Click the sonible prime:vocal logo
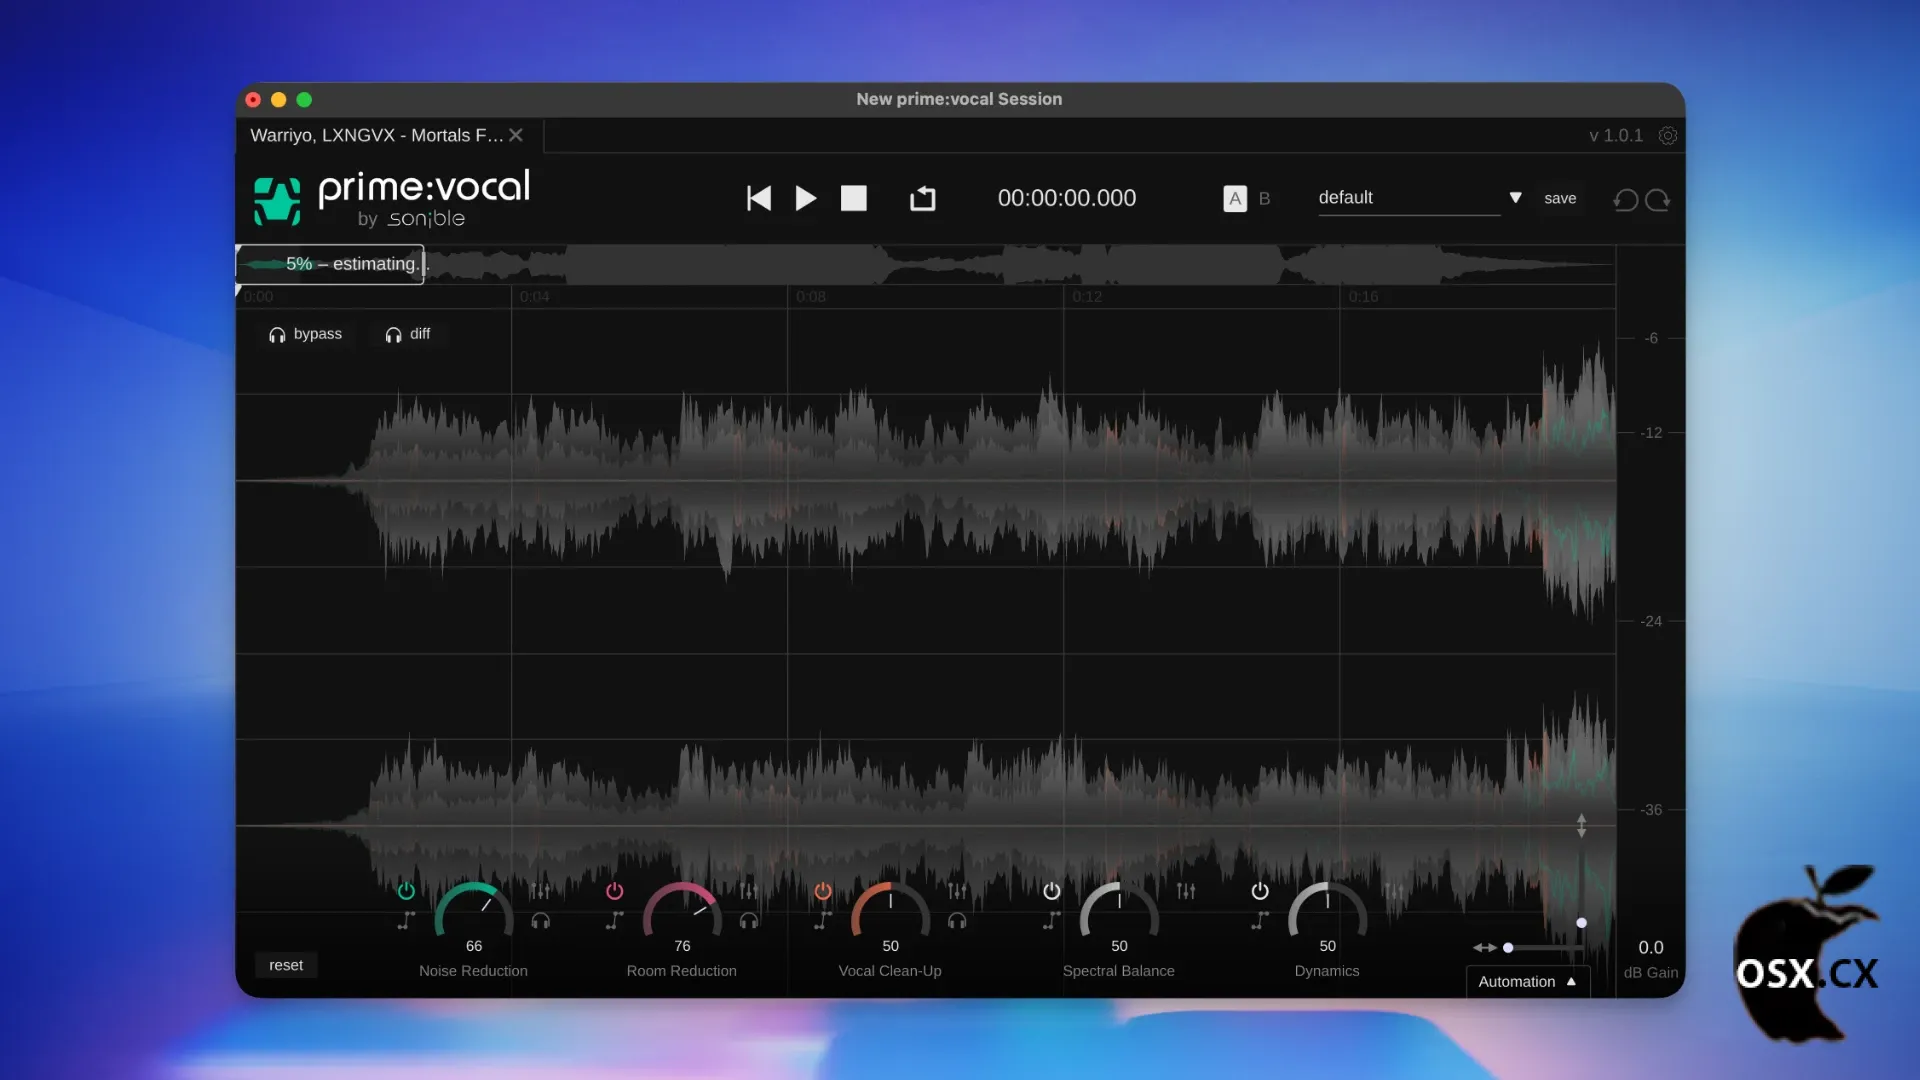This screenshot has height=1080, width=1920. click(392, 198)
